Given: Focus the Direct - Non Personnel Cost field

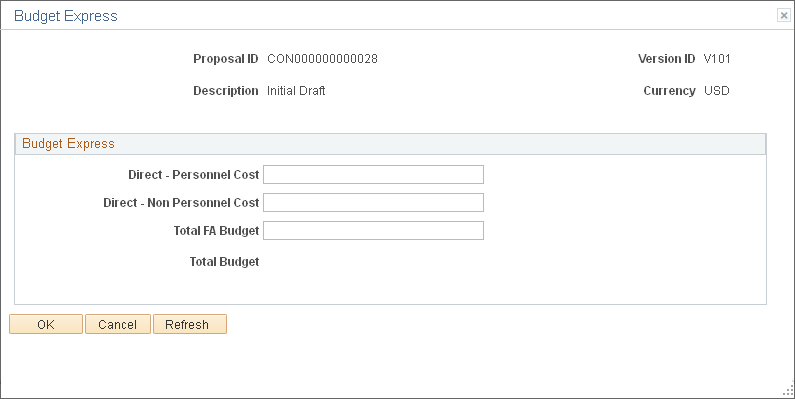Looking at the screenshot, I should 373,202.
